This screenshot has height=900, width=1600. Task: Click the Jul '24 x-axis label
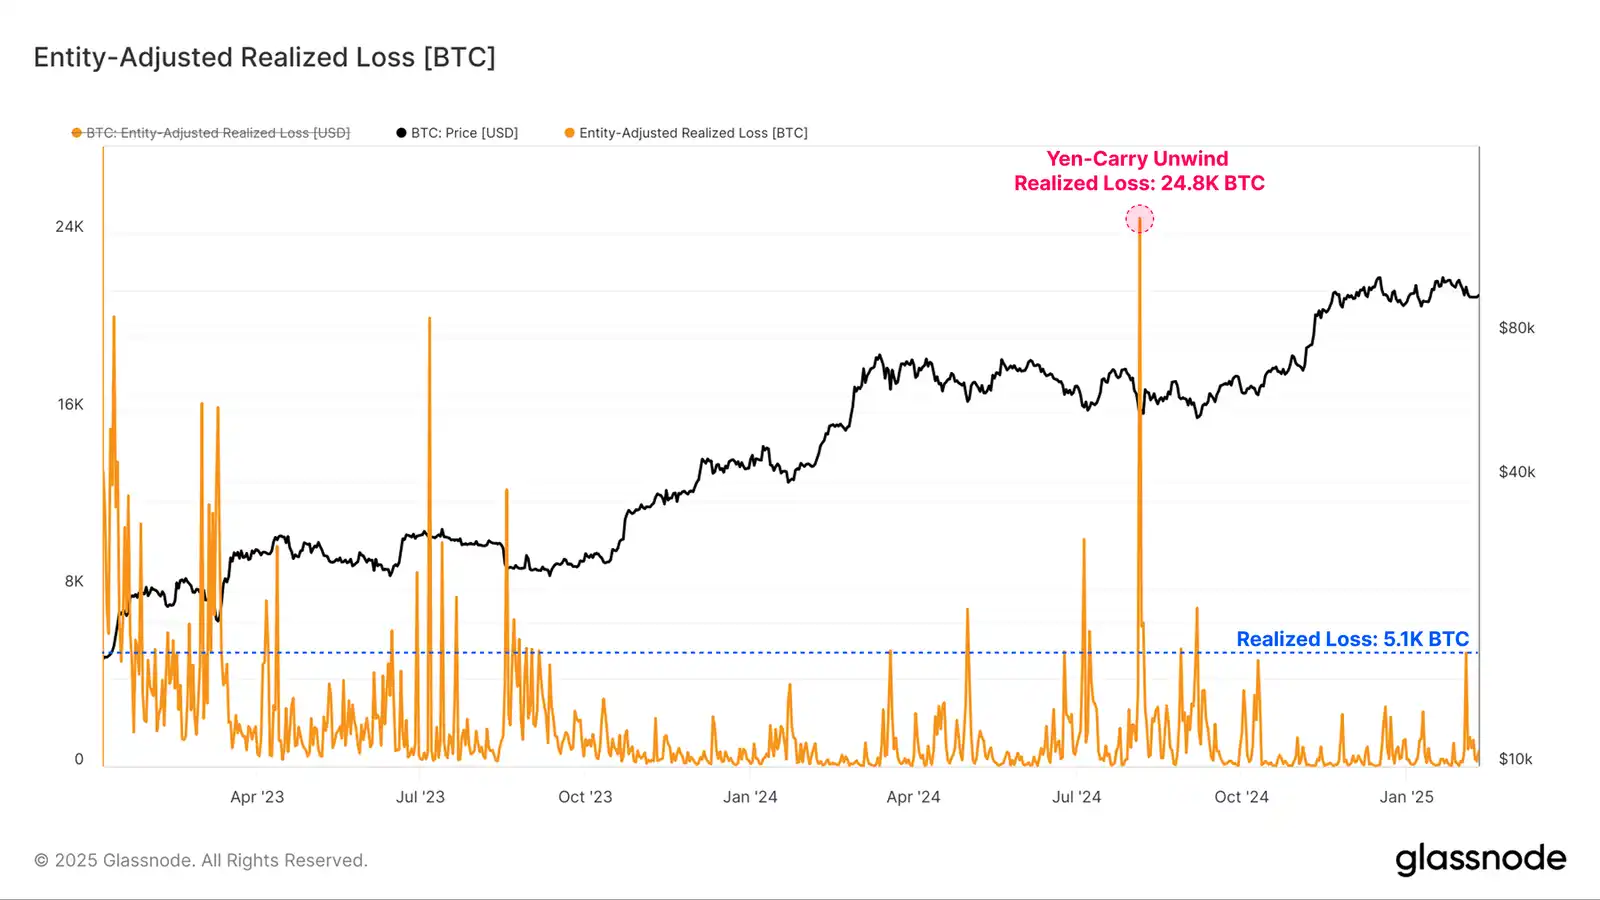click(1076, 797)
